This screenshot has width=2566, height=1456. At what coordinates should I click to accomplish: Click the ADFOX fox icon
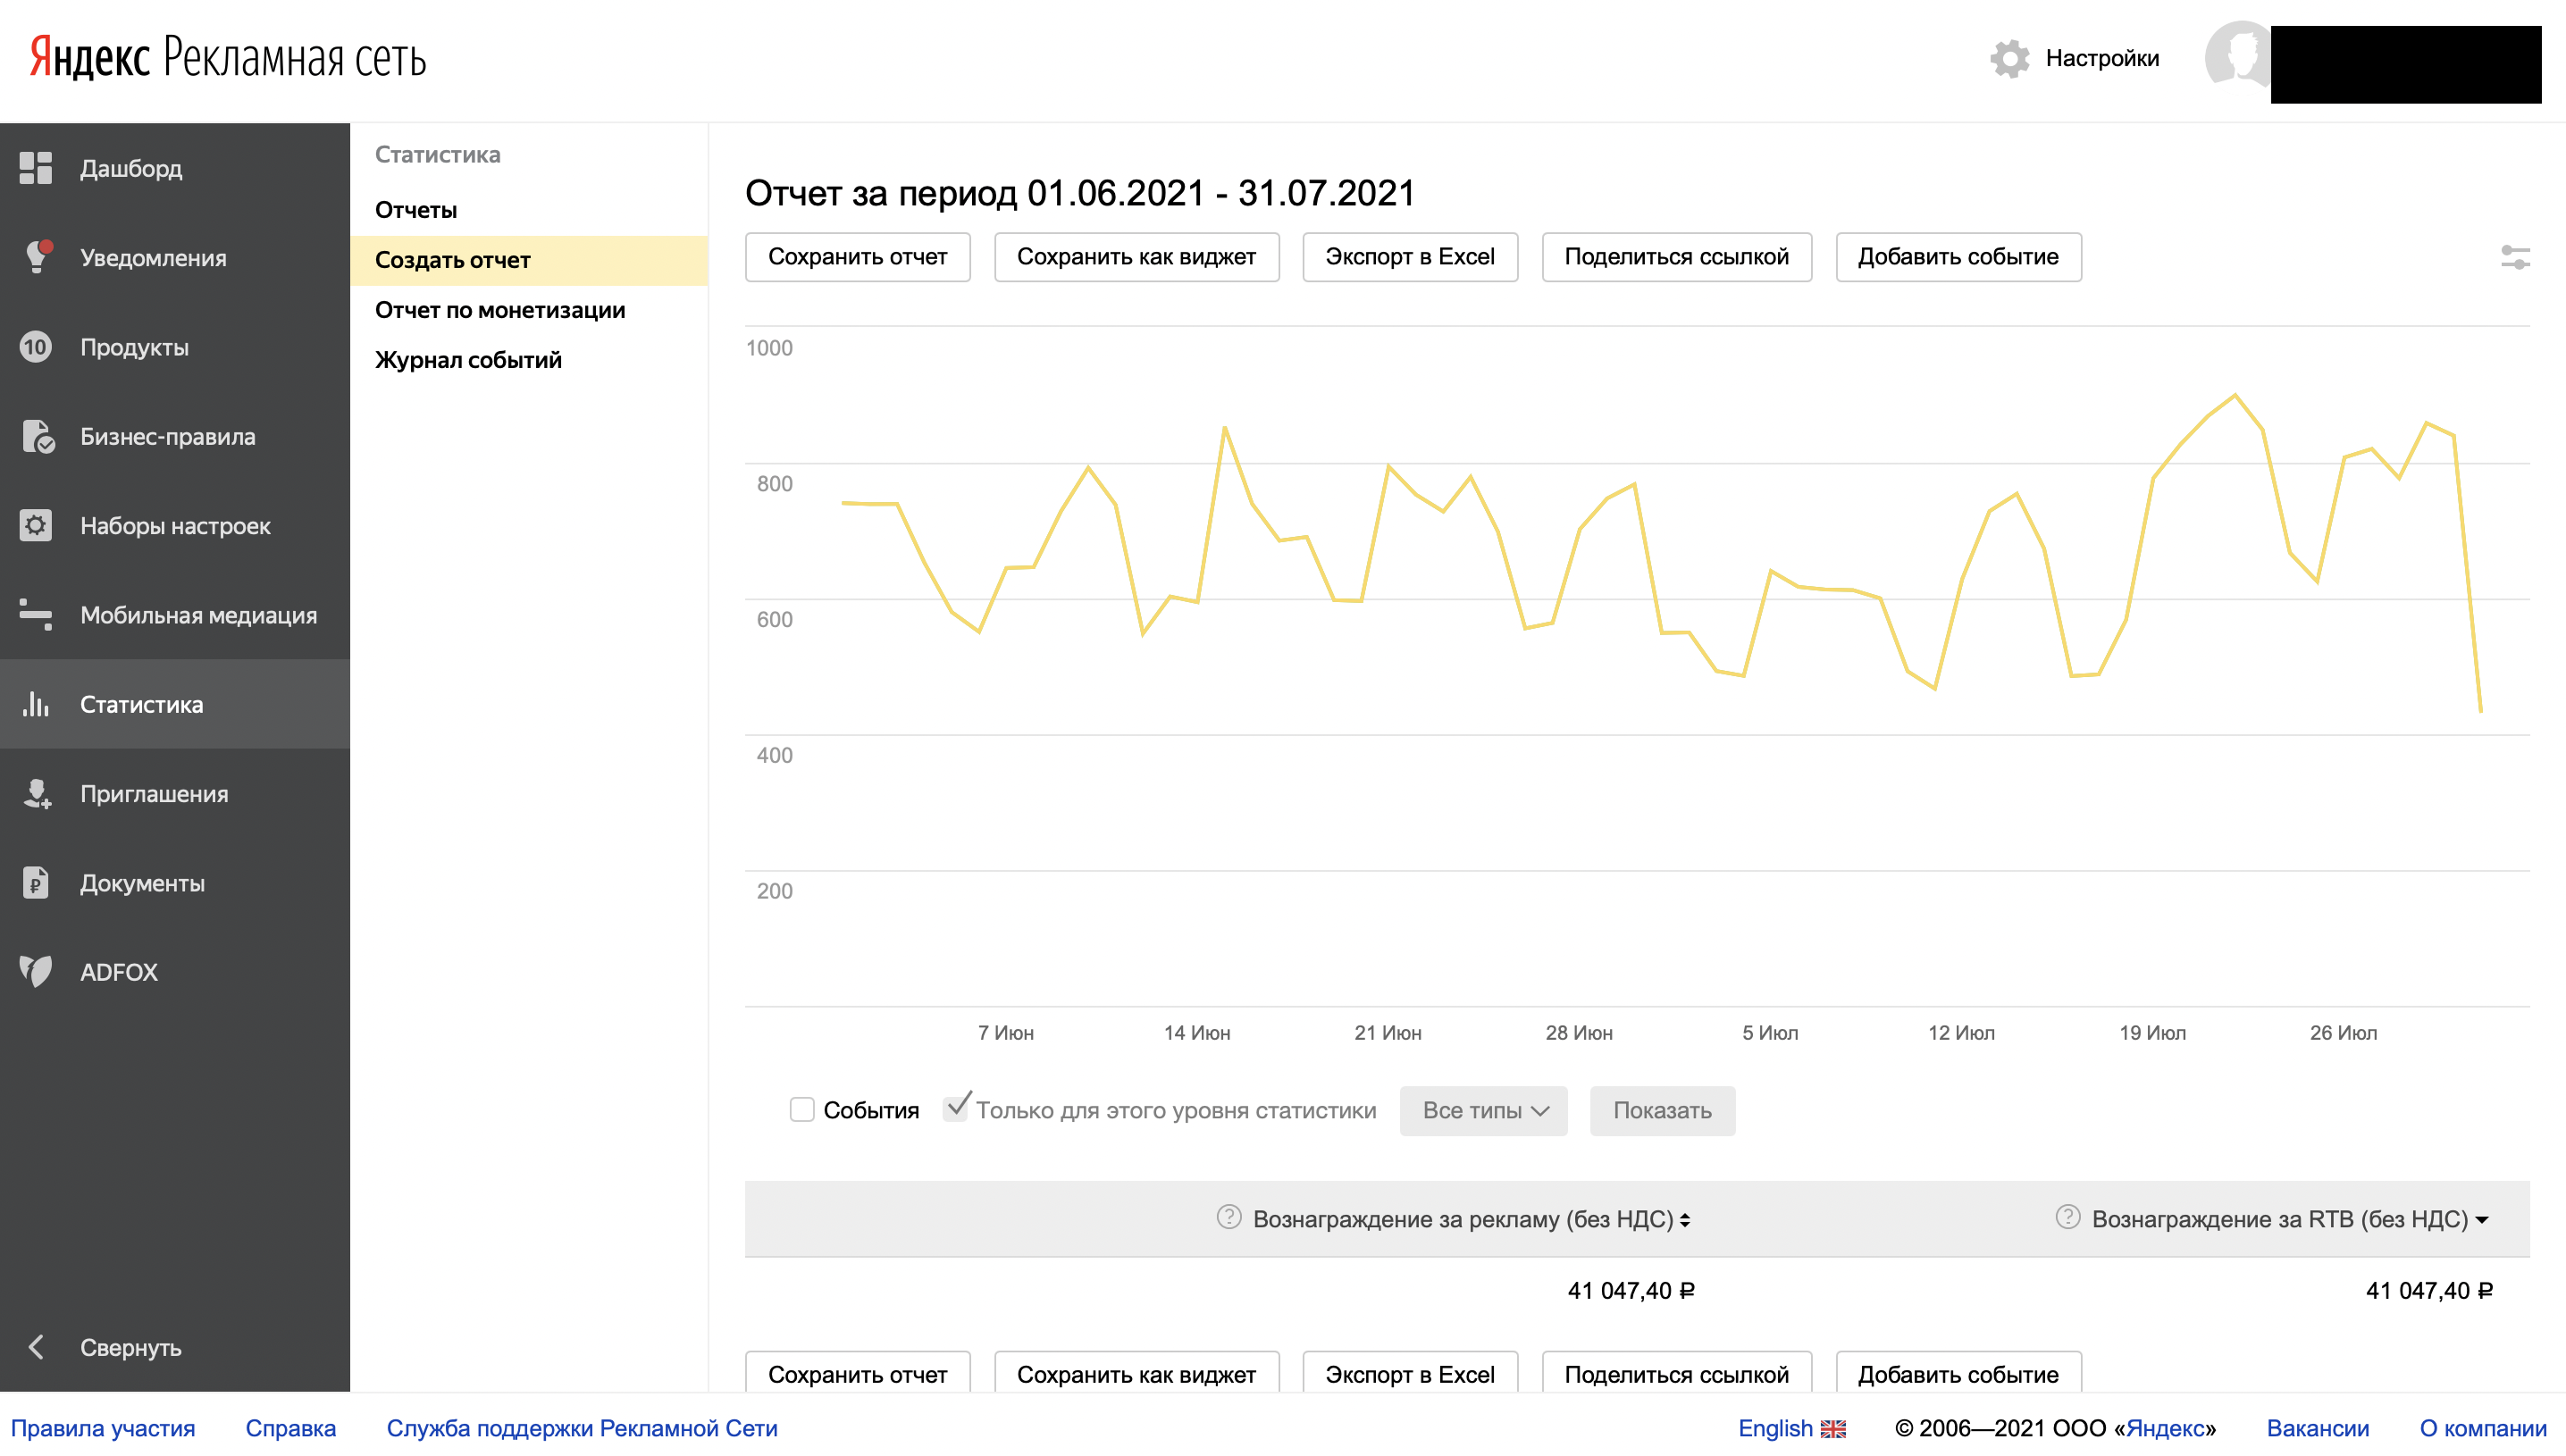[x=36, y=971]
